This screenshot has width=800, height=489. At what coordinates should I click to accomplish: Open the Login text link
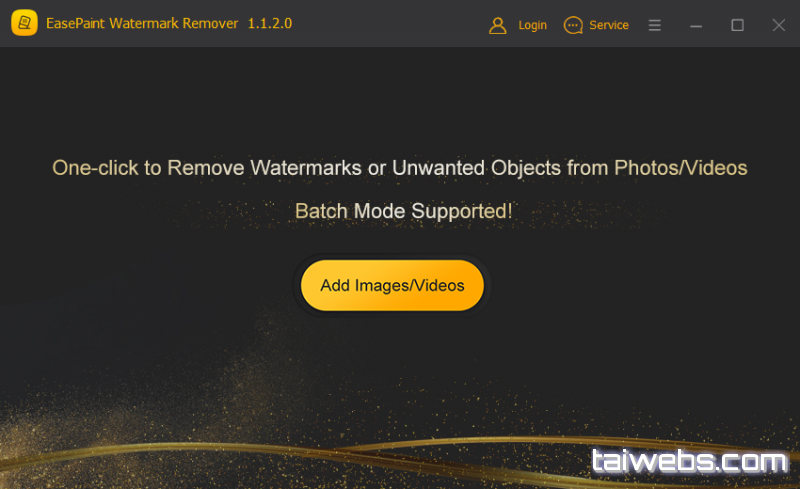[532, 25]
